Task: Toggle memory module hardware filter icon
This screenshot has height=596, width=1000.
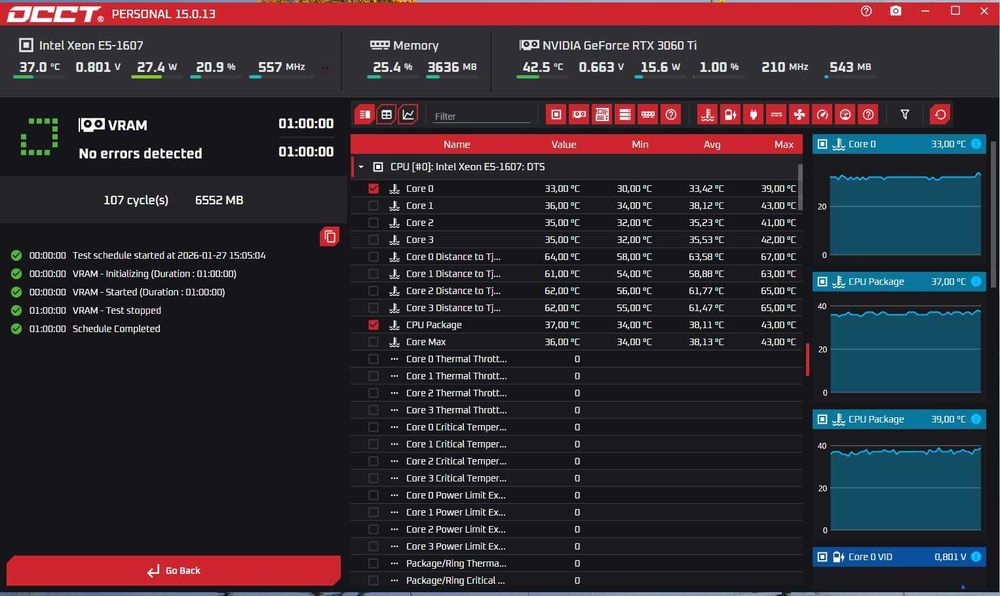Action: tap(648, 115)
